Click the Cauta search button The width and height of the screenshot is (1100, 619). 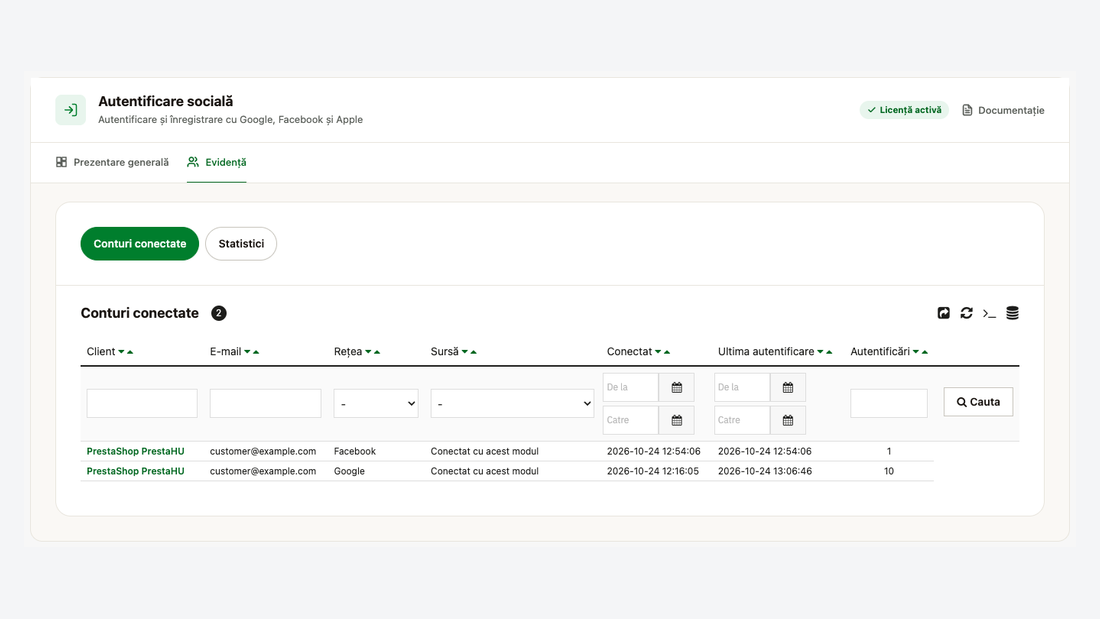coord(978,402)
